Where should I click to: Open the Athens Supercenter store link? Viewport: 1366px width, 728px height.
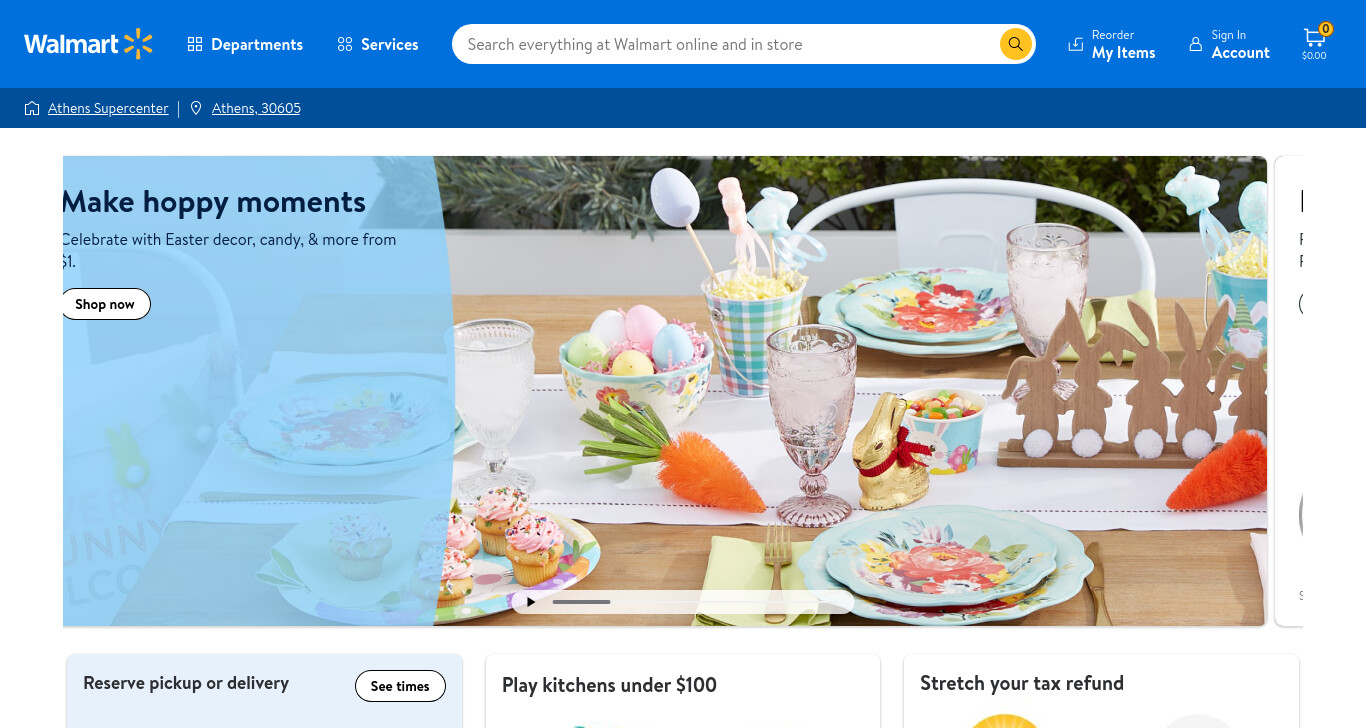pyautogui.click(x=108, y=108)
